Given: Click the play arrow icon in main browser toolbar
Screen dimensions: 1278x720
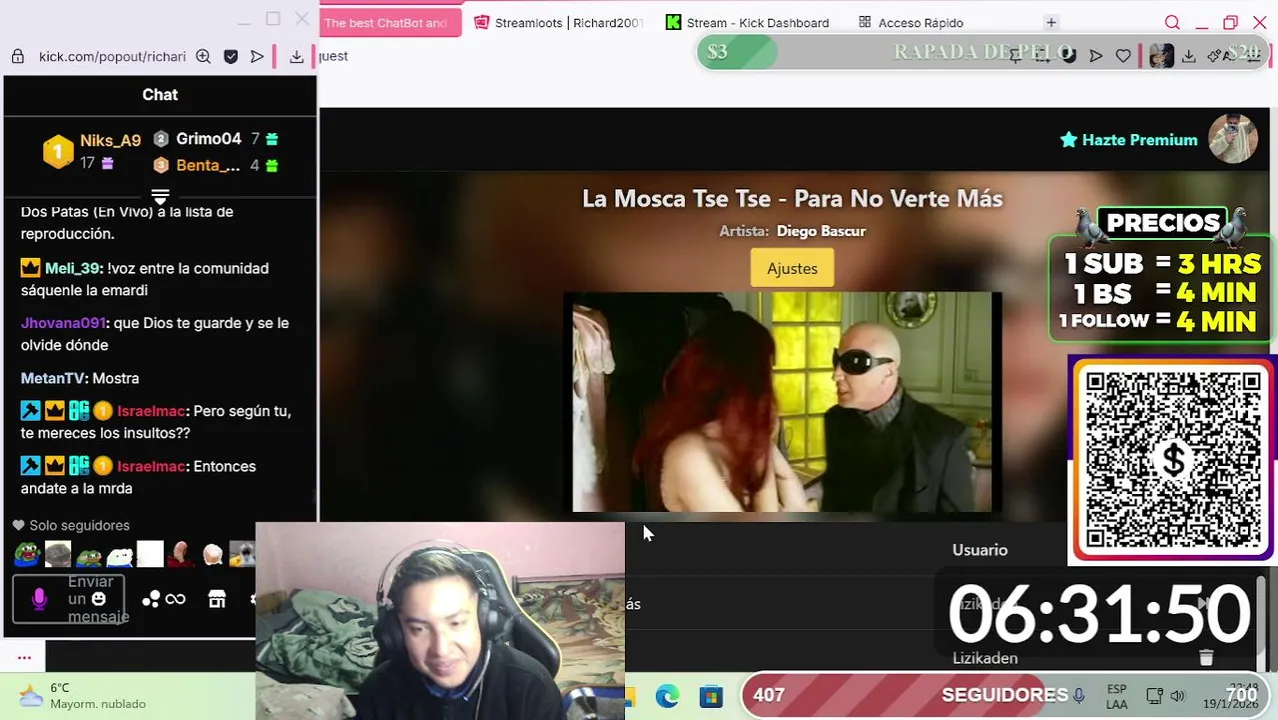Looking at the screenshot, I should coord(1096,56).
